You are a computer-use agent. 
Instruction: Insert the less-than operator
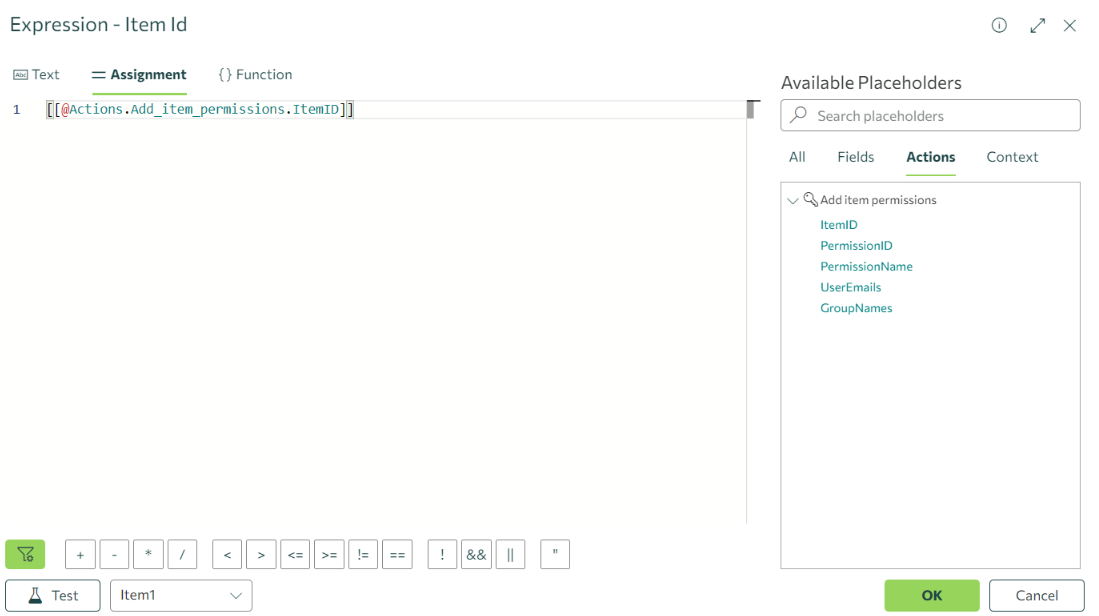click(227, 554)
